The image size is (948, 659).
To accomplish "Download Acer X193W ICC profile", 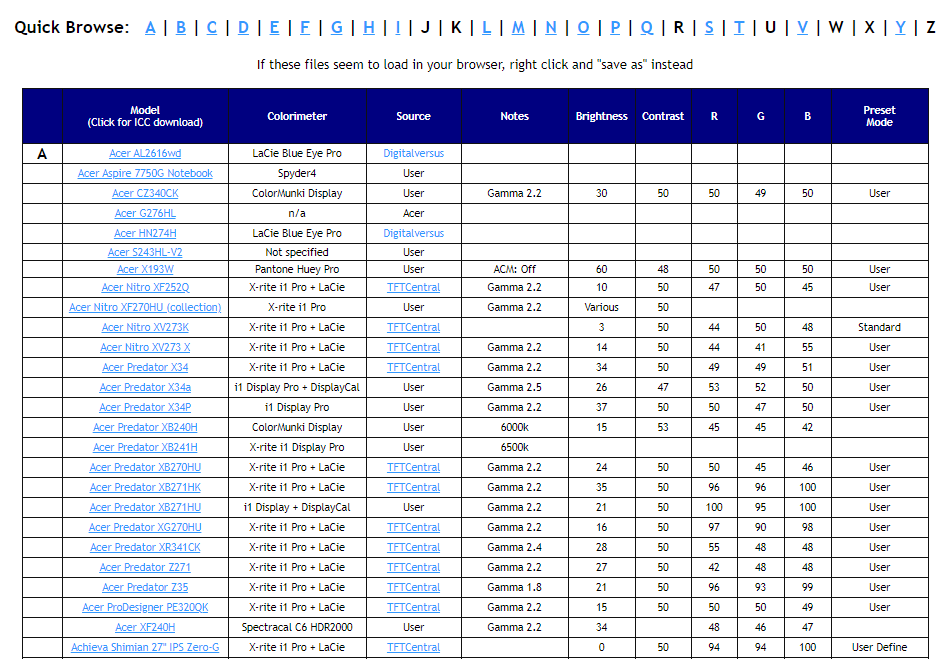I will (145, 270).
